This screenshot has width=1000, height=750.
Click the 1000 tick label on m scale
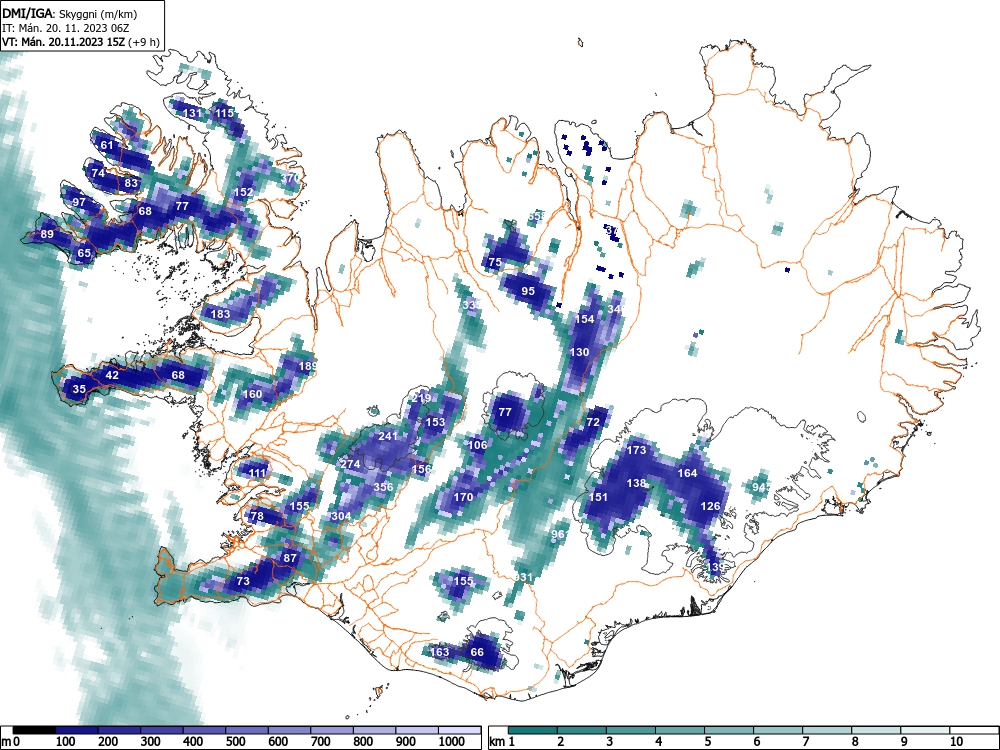(x=452, y=741)
